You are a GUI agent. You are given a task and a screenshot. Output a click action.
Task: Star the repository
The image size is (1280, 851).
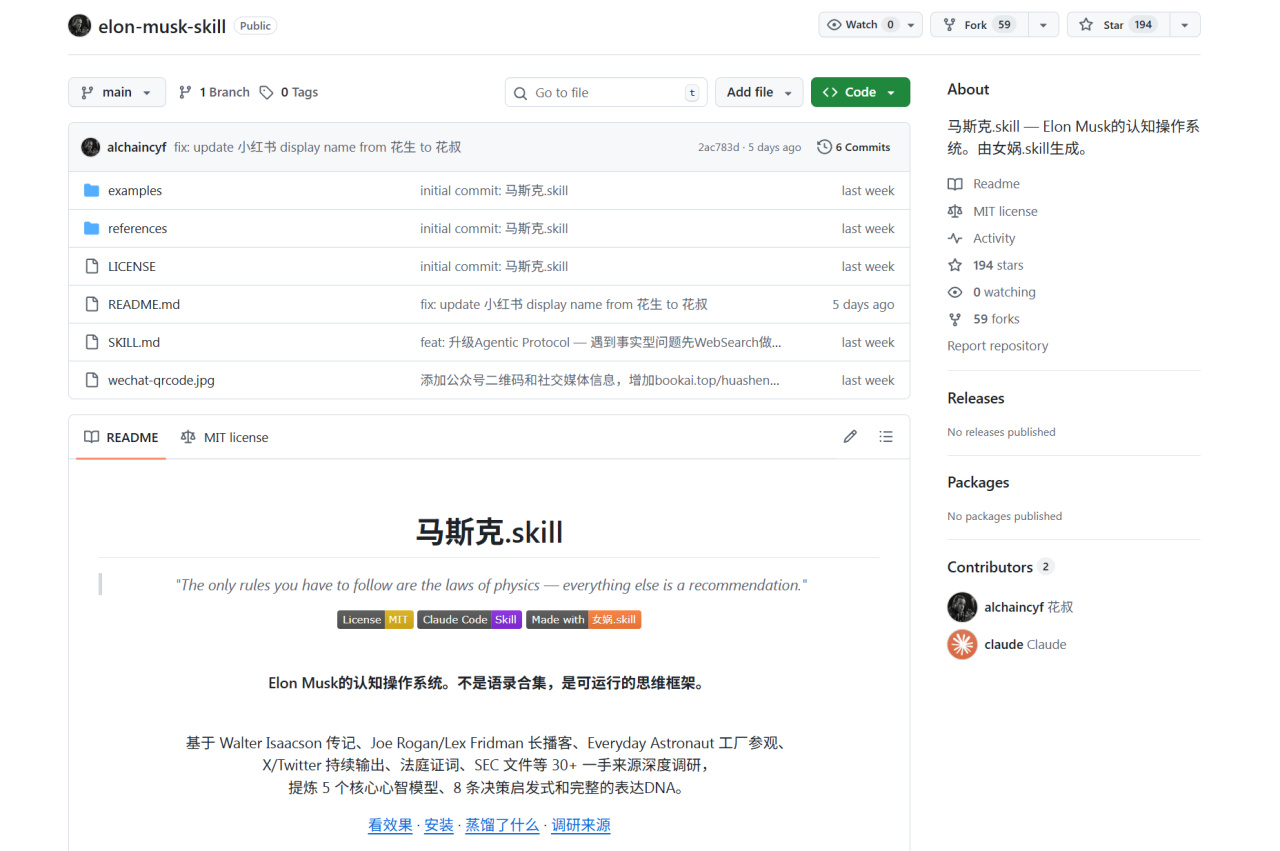[1116, 25]
